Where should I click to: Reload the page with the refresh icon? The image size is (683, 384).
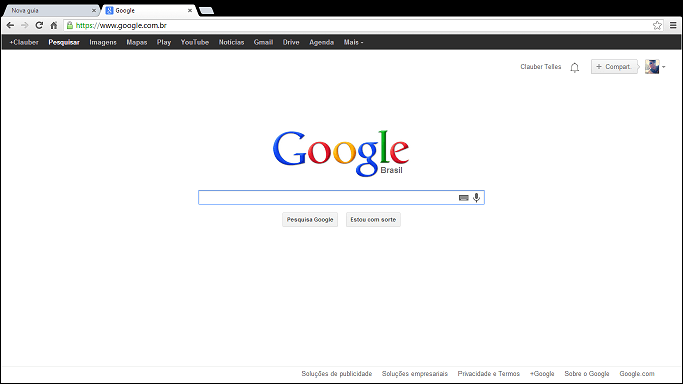(x=39, y=25)
